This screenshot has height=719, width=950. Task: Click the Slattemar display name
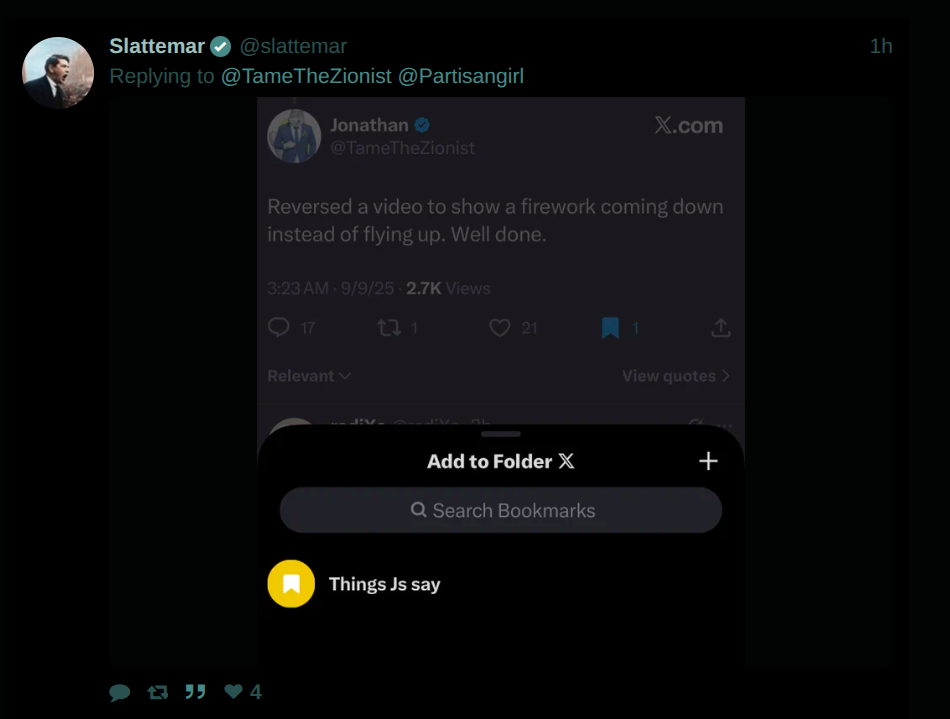pos(157,46)
